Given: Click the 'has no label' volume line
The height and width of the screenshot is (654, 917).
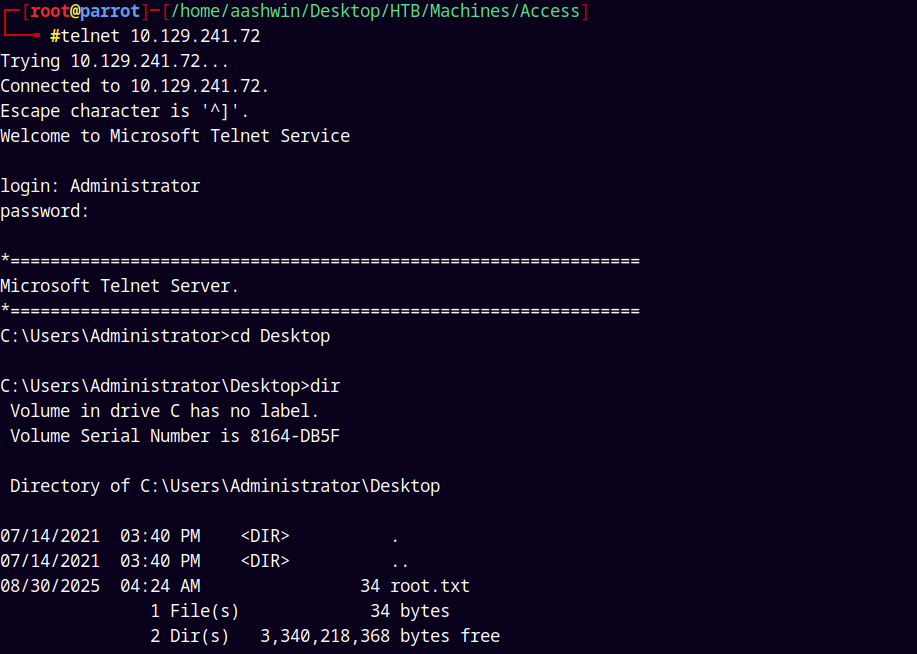Looking at the screenshot, I should pos(165,411).
